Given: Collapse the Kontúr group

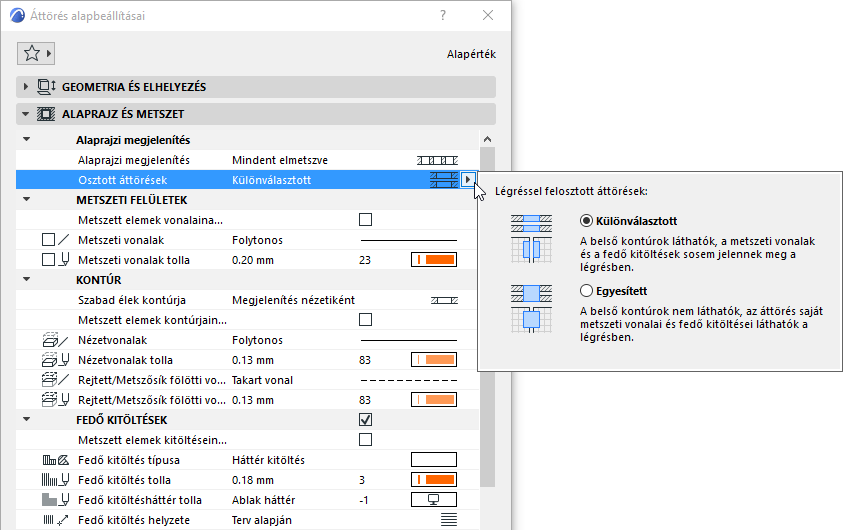Looking at the screenshot, I should click(x=26, y=279).
